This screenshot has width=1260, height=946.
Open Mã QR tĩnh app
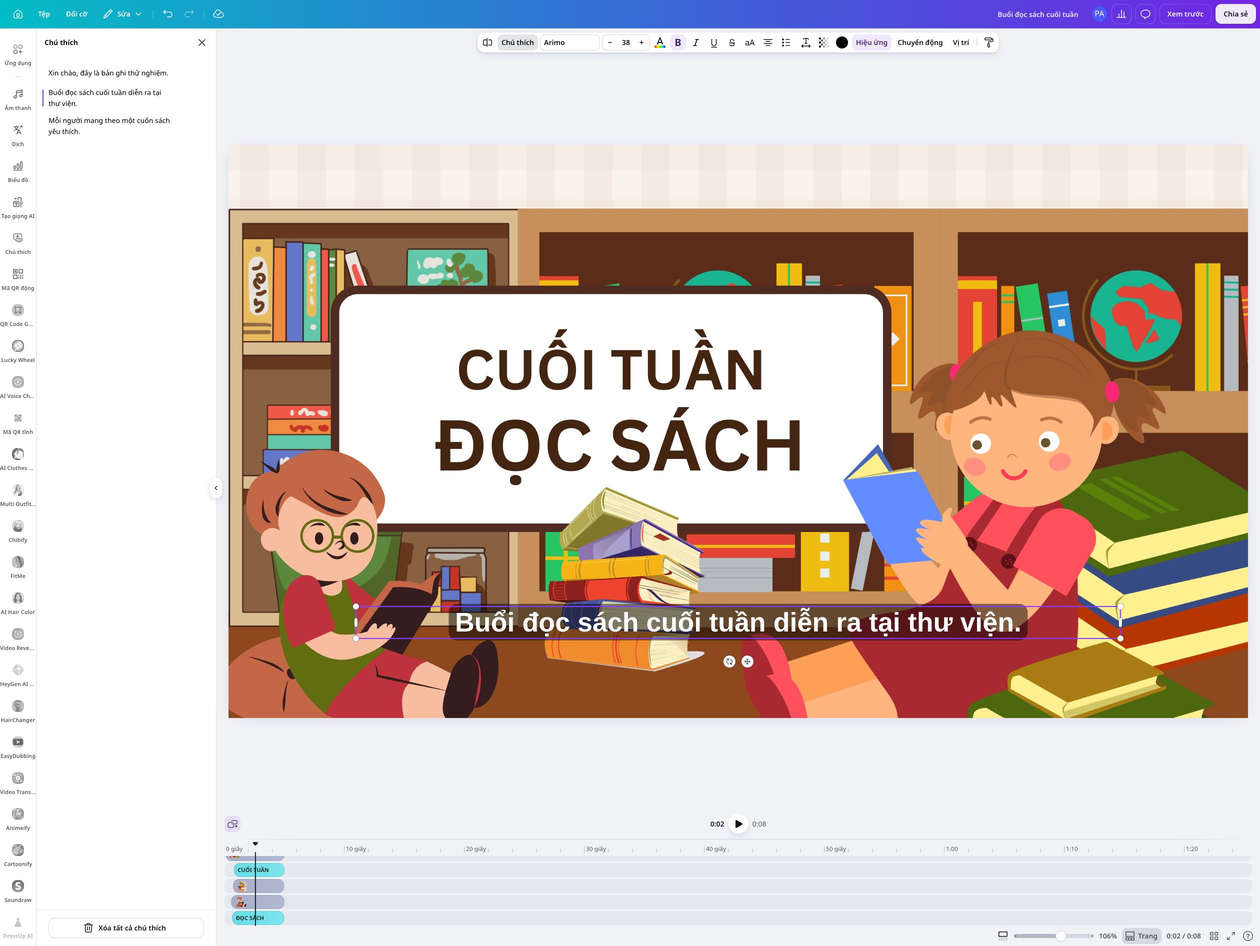point(18,423)
